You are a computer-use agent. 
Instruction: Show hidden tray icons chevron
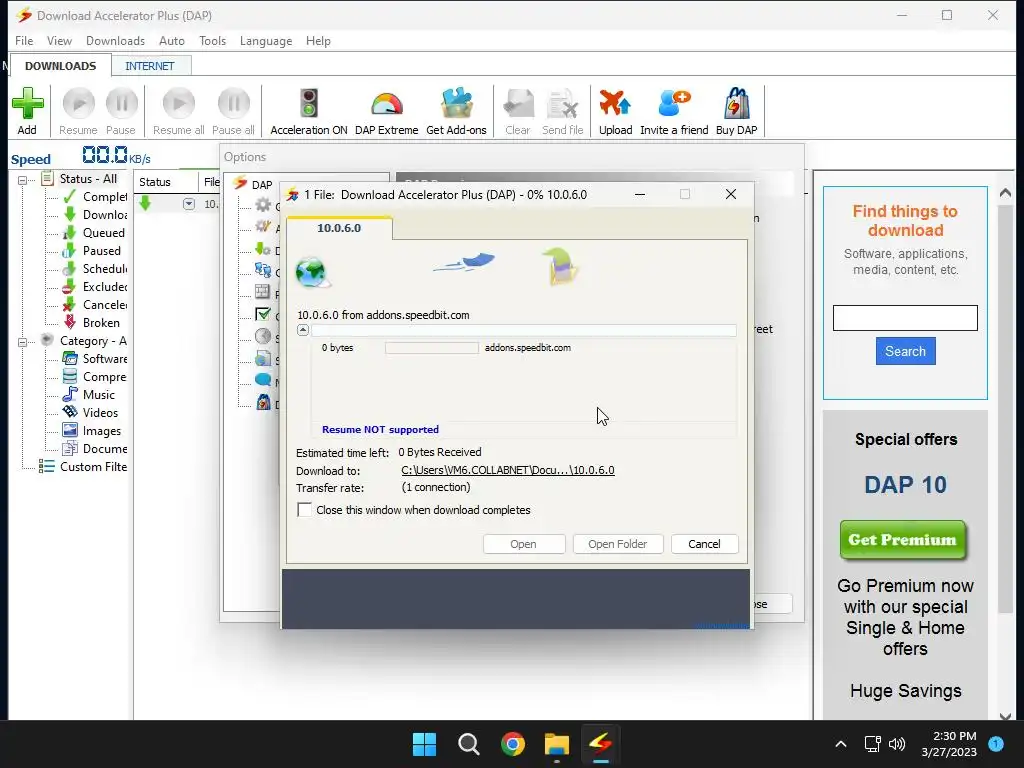click(x=841, y=744)
